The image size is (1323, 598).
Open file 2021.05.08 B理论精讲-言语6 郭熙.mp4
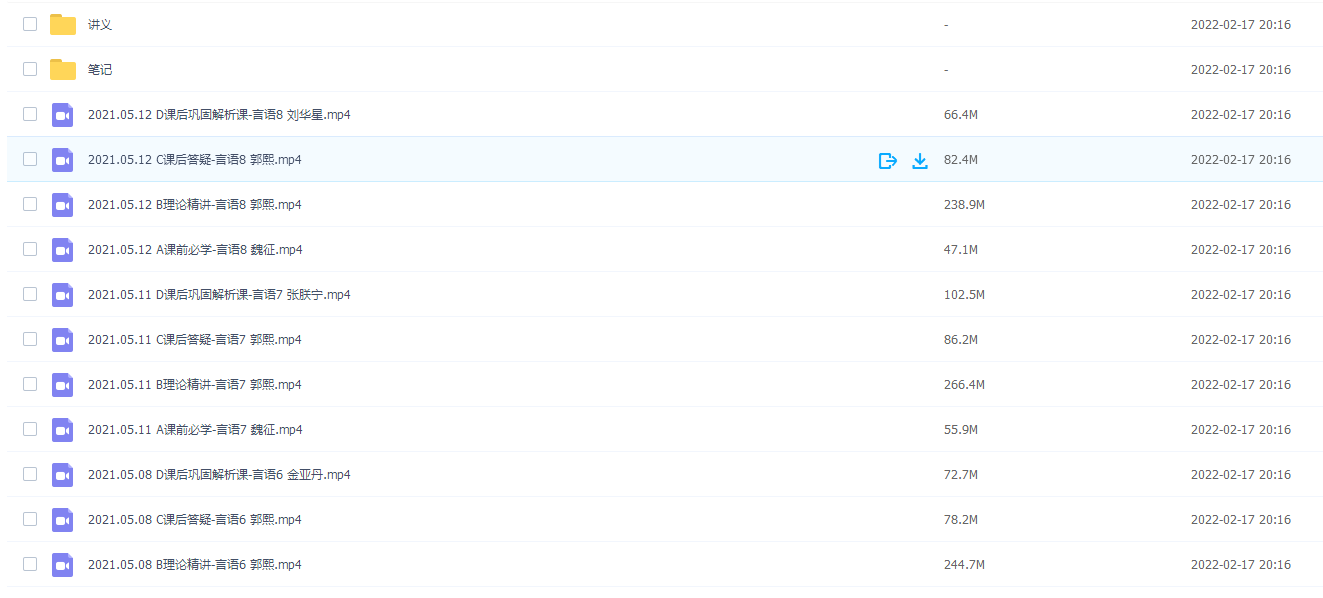[x=195, y=565]
